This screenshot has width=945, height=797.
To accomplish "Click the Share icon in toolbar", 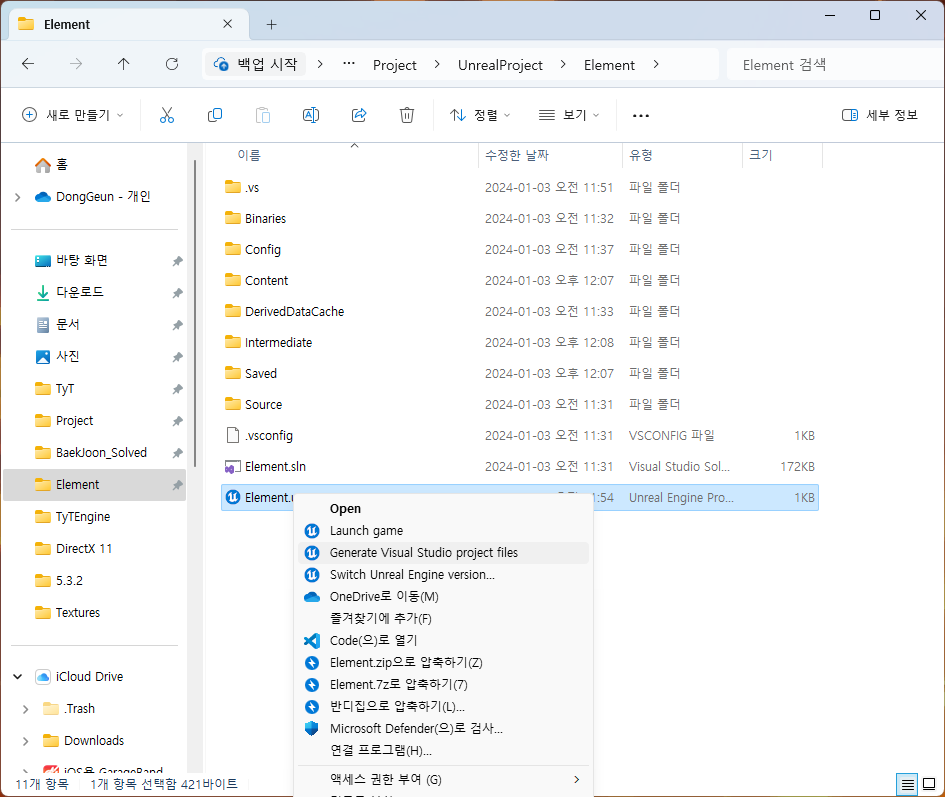I will 359,115.
